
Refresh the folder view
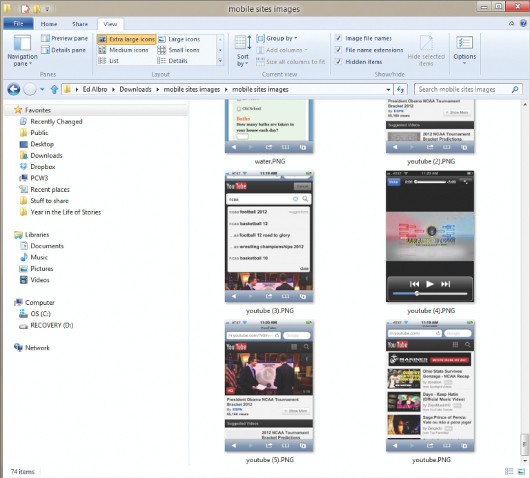click(401, 90)
